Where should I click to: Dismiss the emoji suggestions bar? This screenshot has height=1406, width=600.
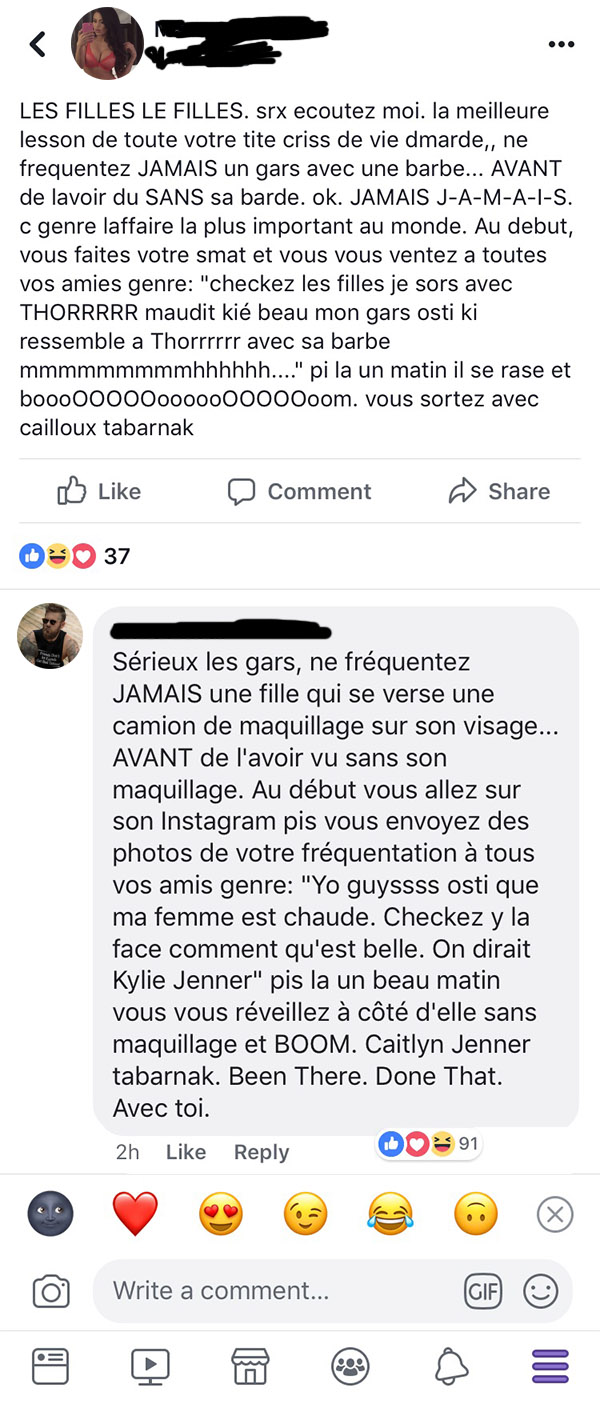click(555, 1215)
